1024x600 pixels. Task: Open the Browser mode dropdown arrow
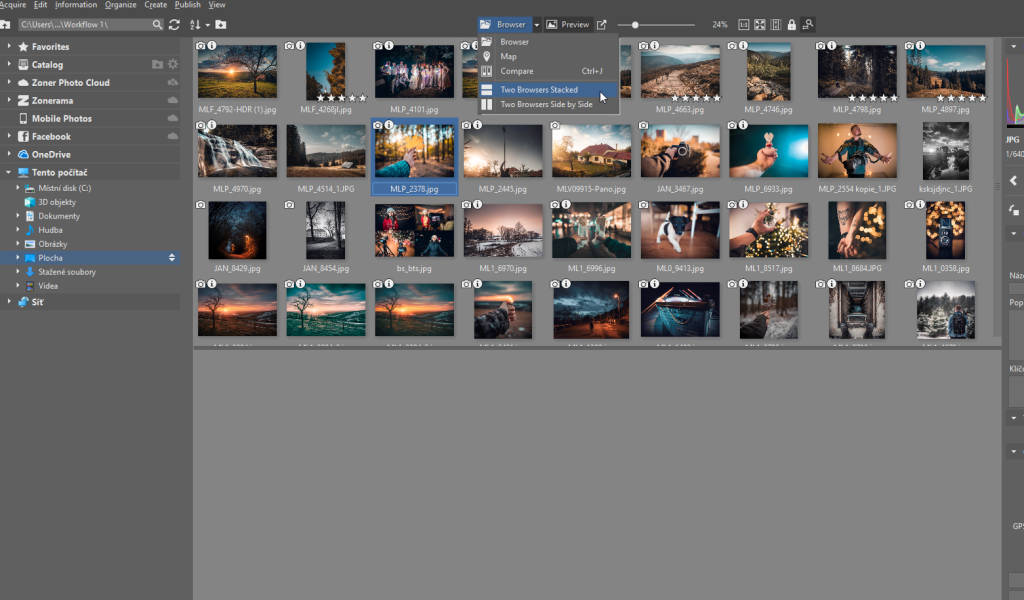click(x=536, y=24)
